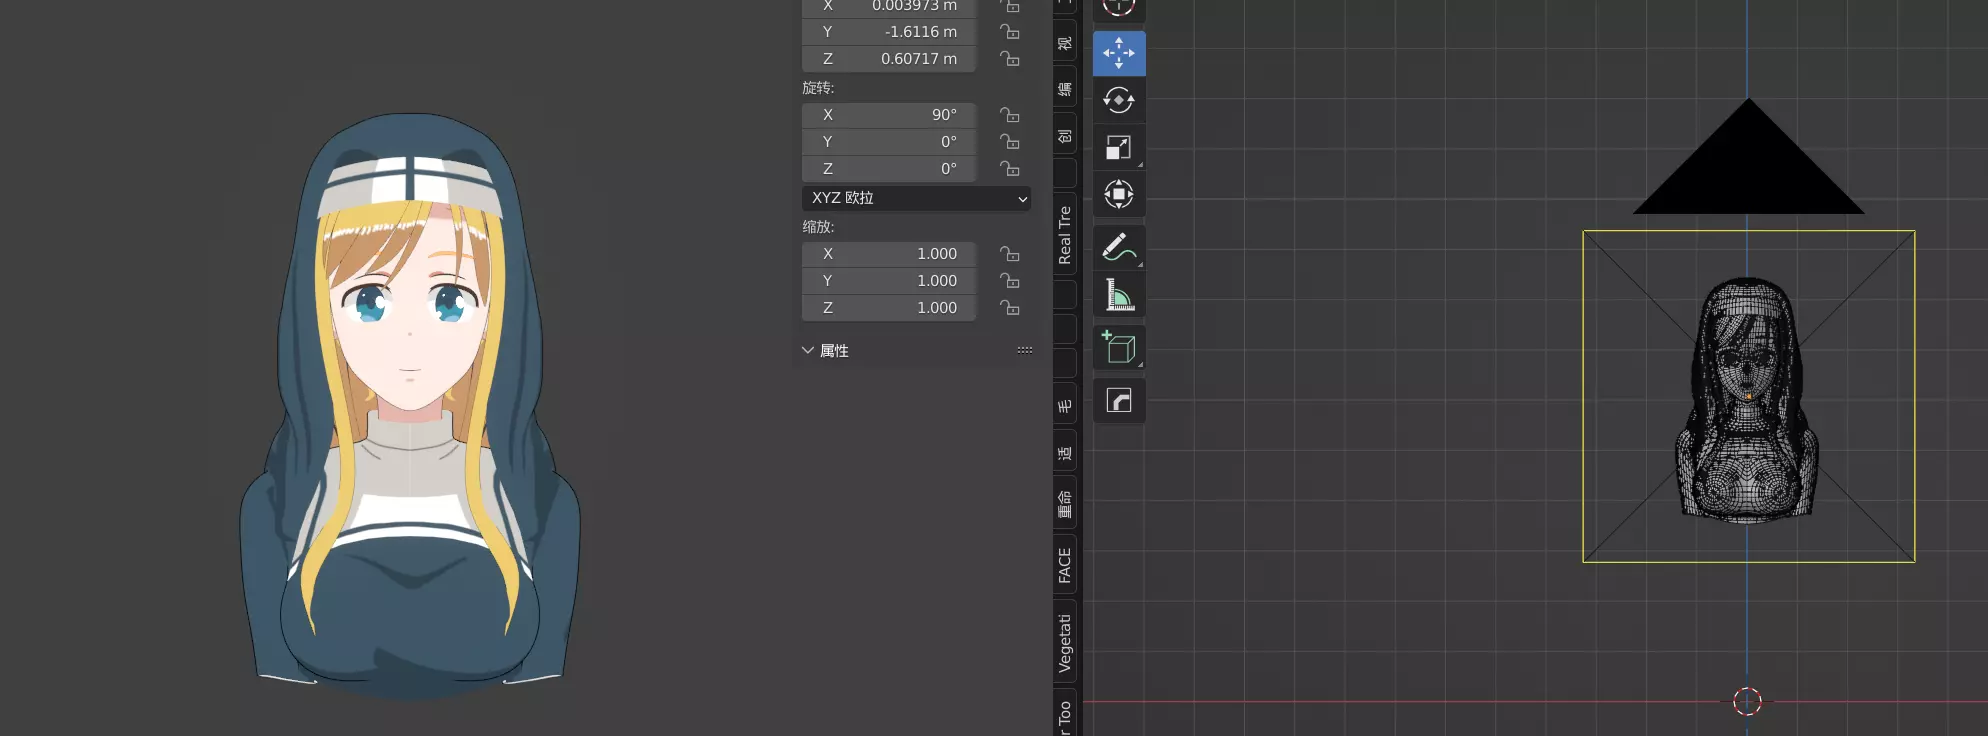The height and width of the screenshot is (736, 1988).
Task: Open the r Too sidebar tab
Action: pyautogui.click(x=1065, y=714)
